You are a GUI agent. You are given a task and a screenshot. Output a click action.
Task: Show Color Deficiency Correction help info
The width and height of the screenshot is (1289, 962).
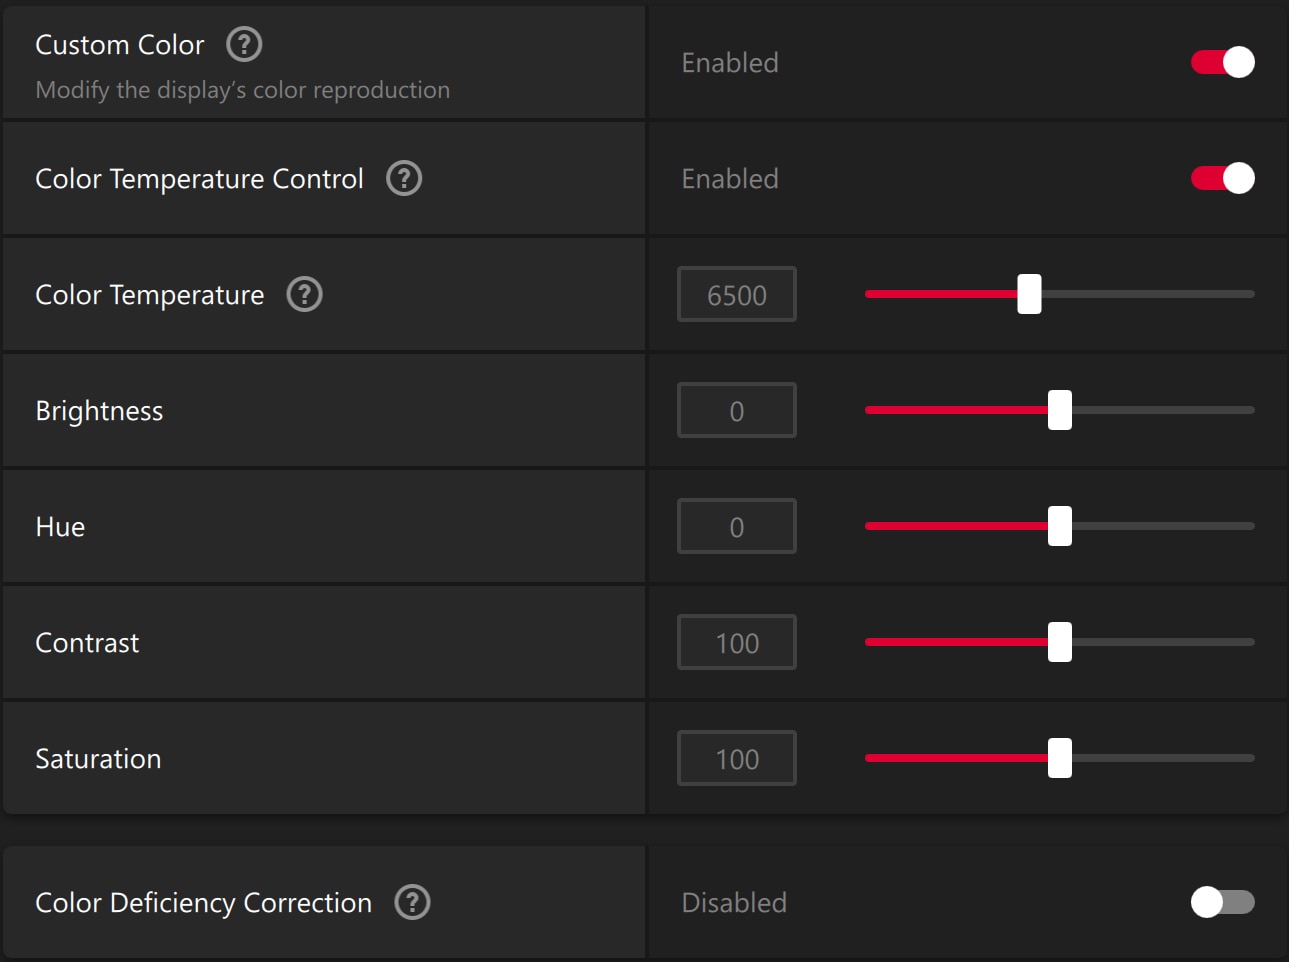click(x=412, y=902)
